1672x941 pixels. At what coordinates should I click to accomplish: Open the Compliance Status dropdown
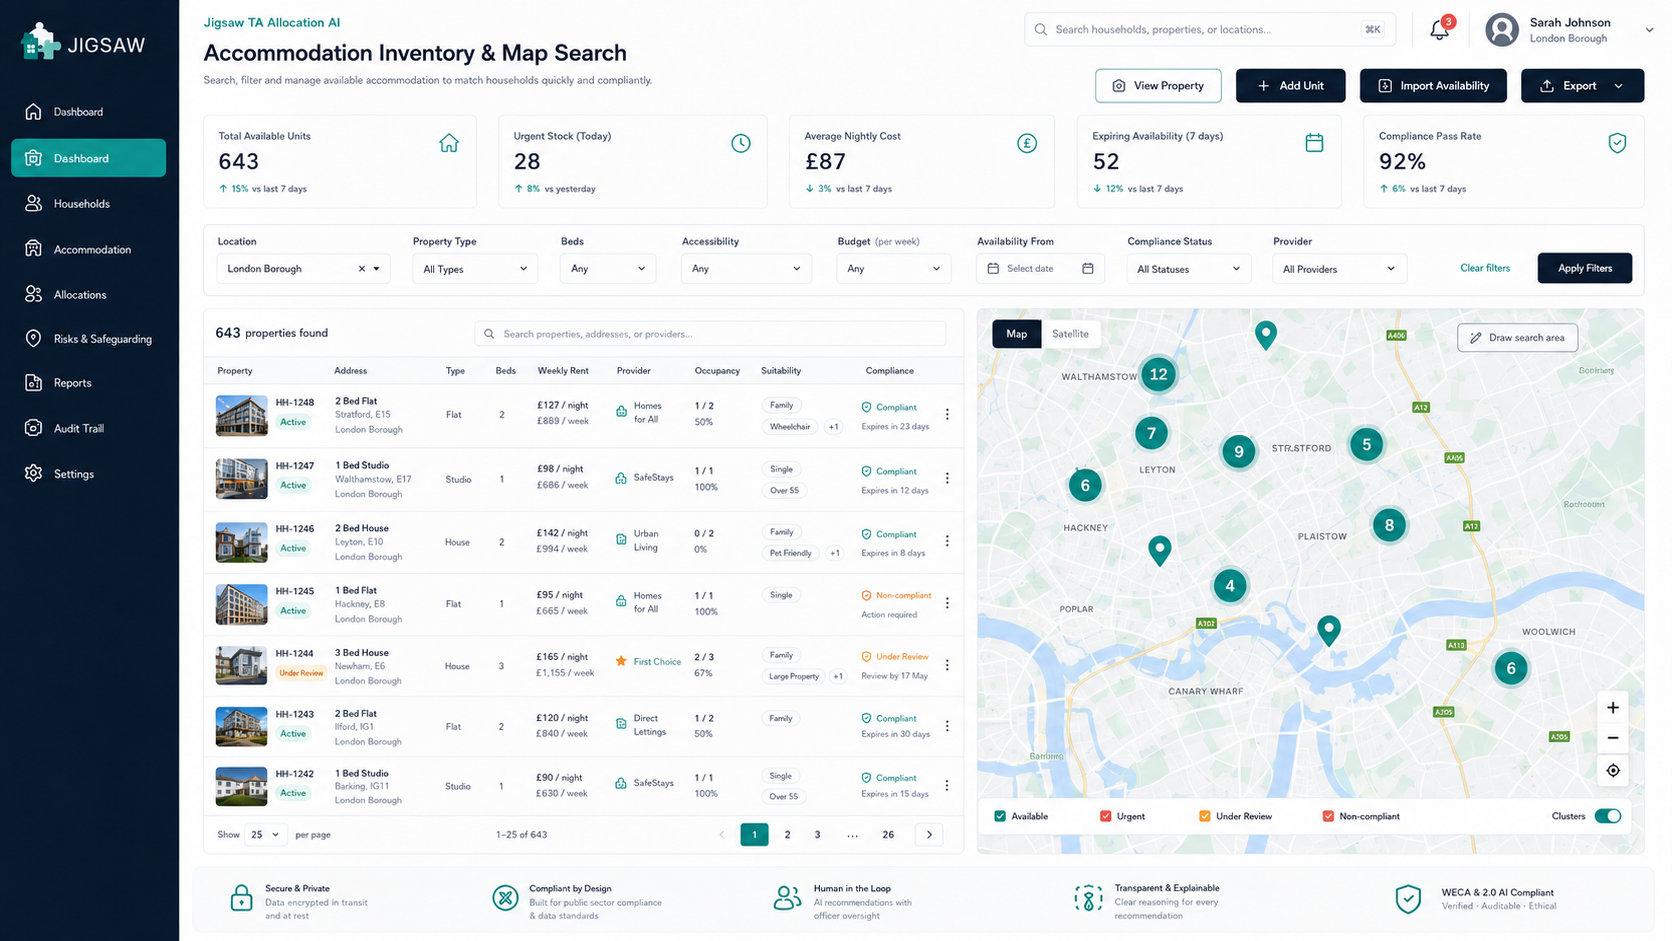(x=1188, y=269)
